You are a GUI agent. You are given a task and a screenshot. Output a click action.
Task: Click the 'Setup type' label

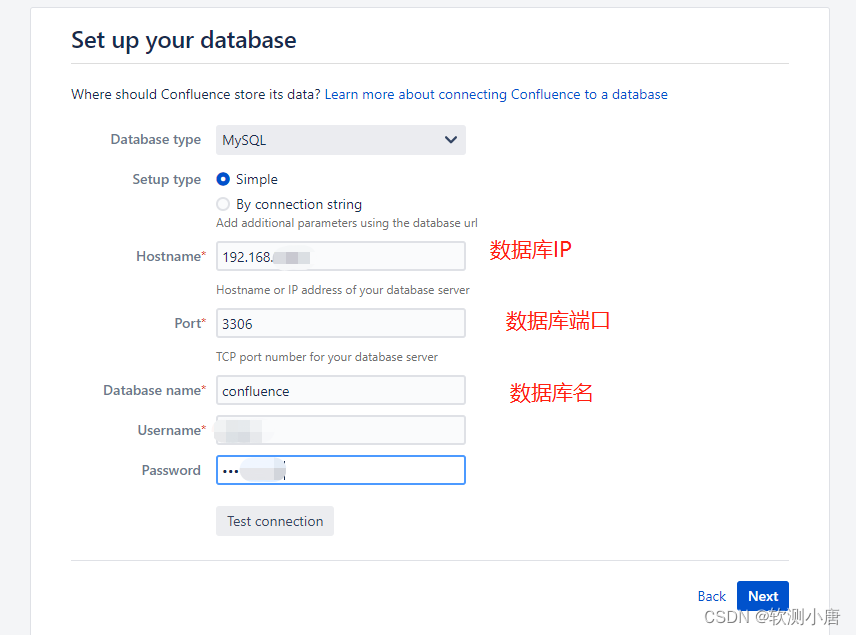[167, 180]
